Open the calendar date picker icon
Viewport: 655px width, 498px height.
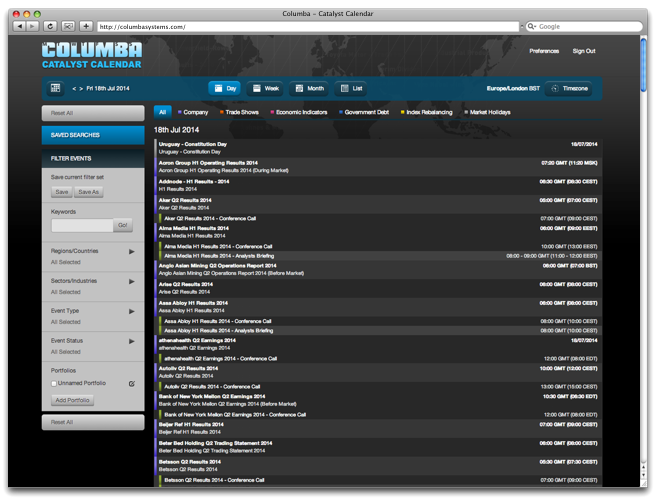[x=56, y=88]
